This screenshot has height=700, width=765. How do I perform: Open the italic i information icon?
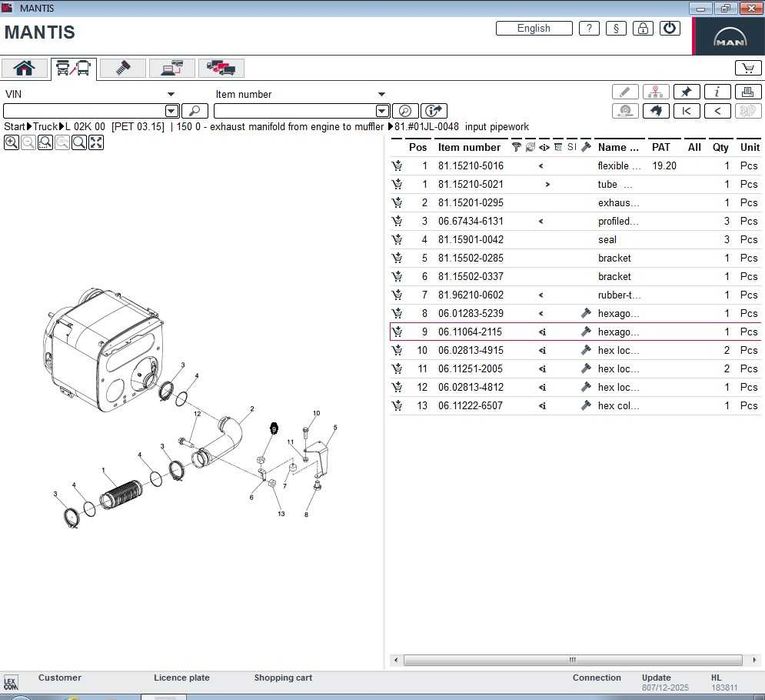click(x=717, y=92)
